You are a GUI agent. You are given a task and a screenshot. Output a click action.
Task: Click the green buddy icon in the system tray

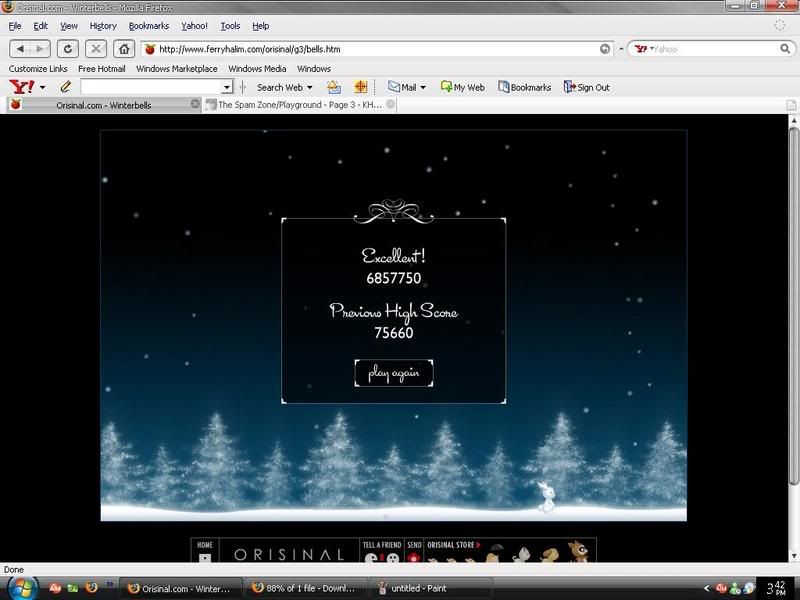coord(735,588)
